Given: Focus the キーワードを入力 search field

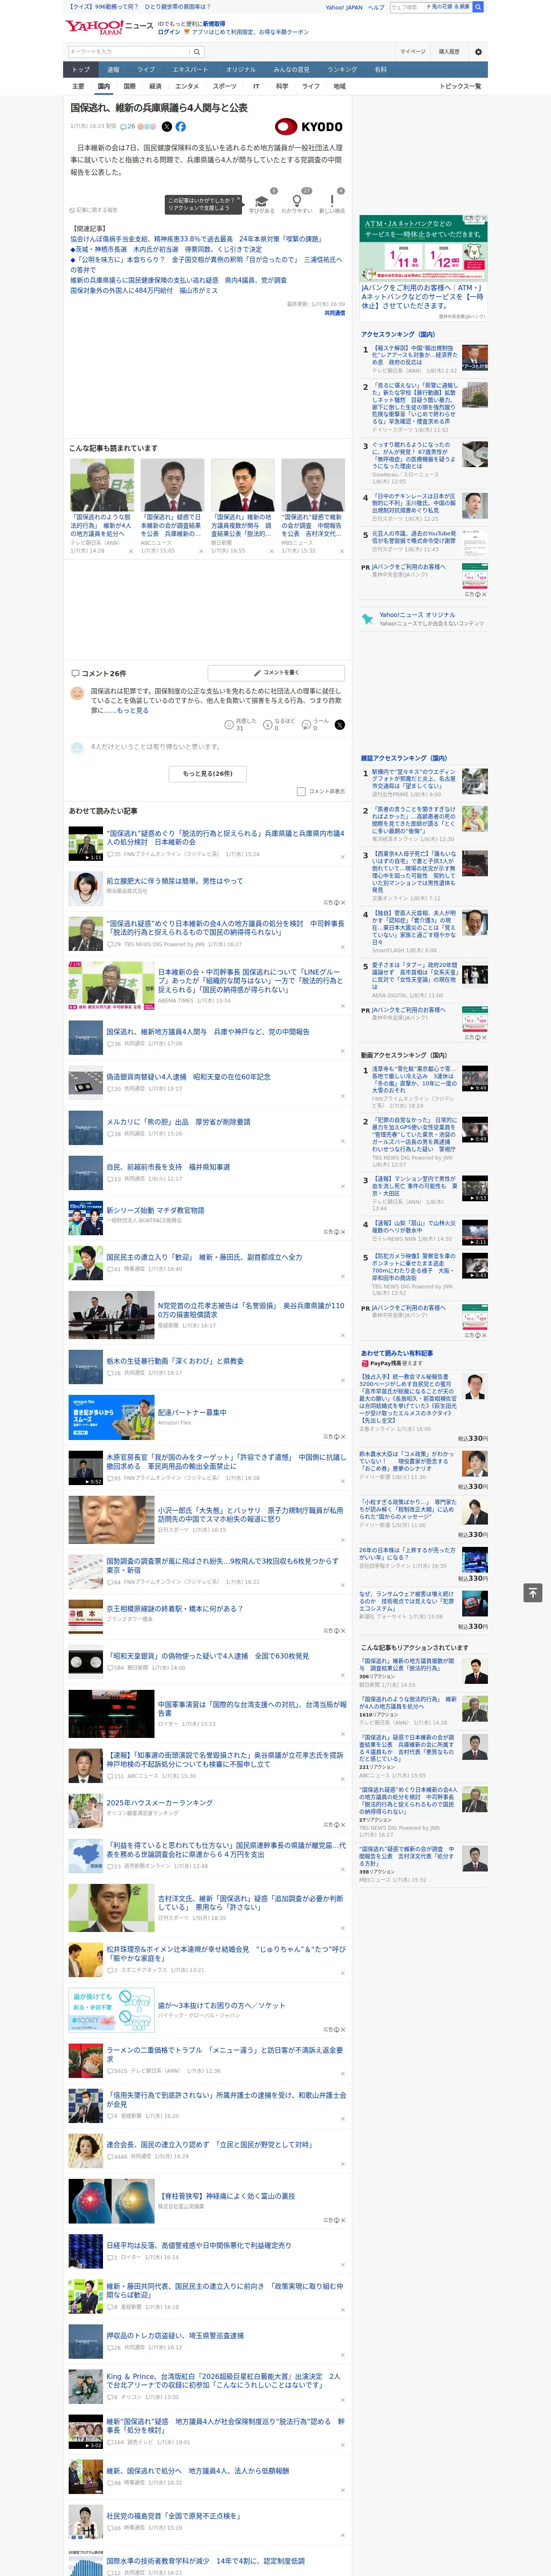Looking at the screenshot, I should tap(129, 52).
